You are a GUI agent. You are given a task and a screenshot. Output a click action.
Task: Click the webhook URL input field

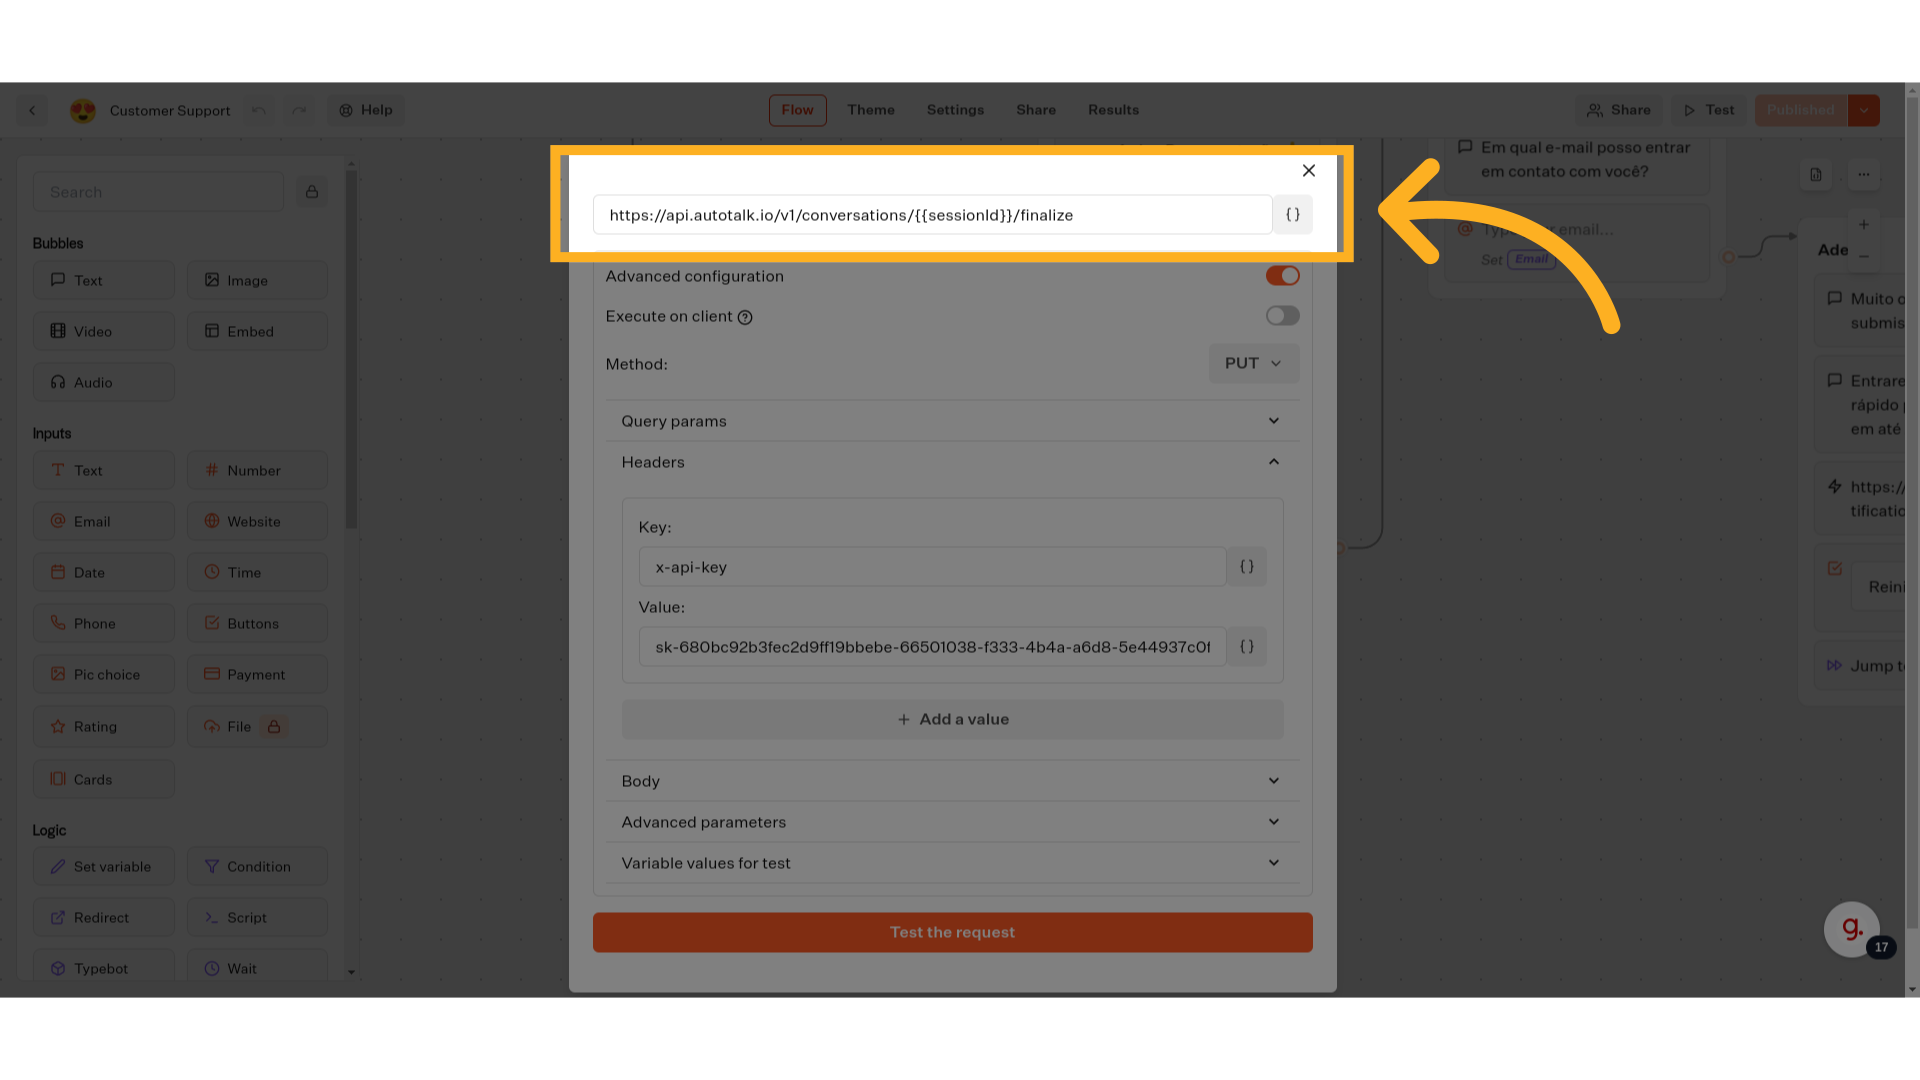pyautogui.click(x=932, y=215)
